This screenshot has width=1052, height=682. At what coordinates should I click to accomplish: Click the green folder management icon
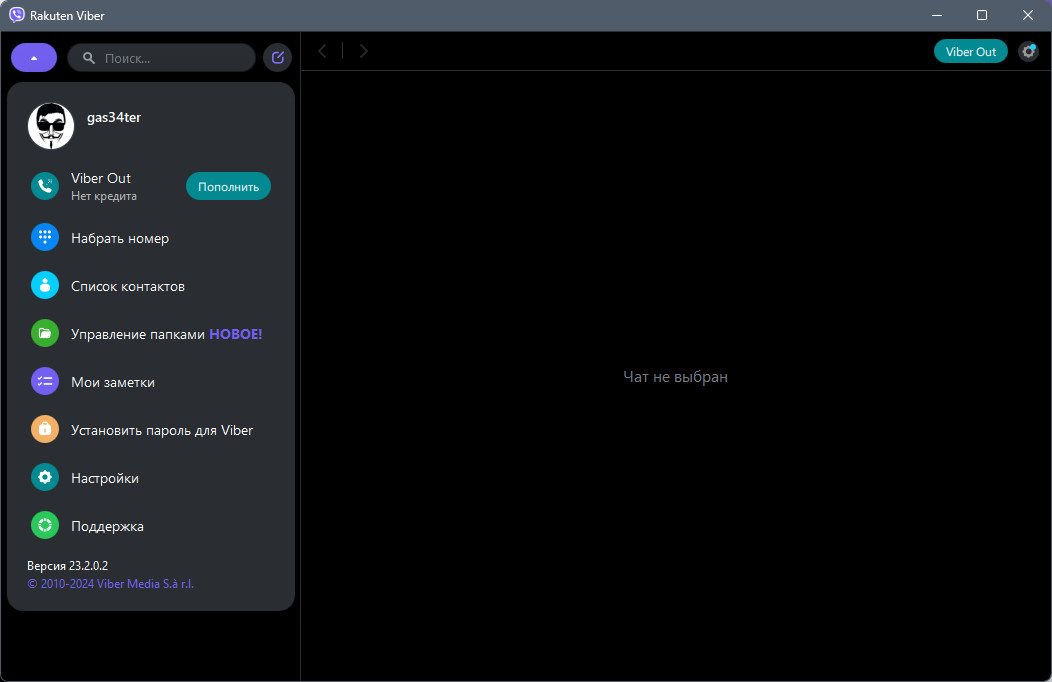point(45,334)
